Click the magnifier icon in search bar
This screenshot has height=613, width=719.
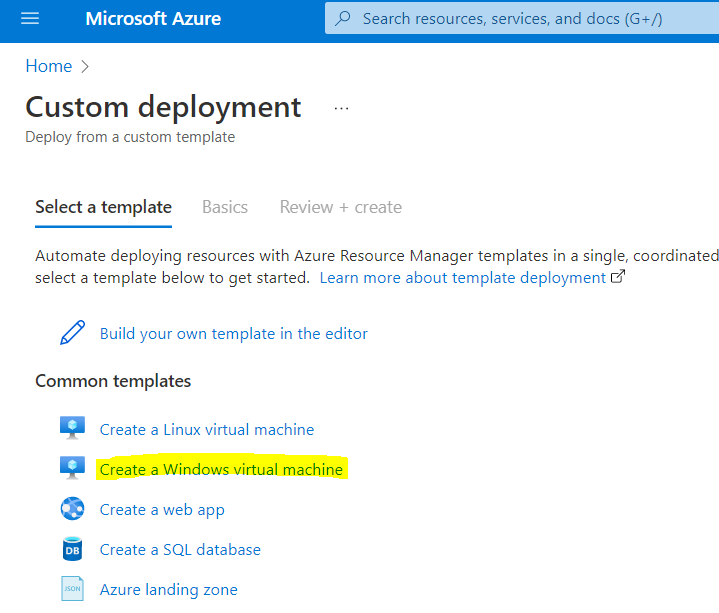[x=343, y=18]
